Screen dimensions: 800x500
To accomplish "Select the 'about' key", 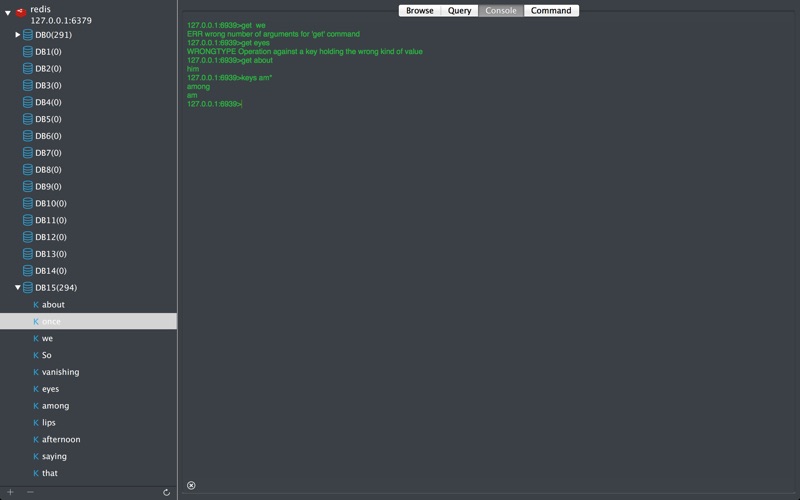I will click(53, 305).
